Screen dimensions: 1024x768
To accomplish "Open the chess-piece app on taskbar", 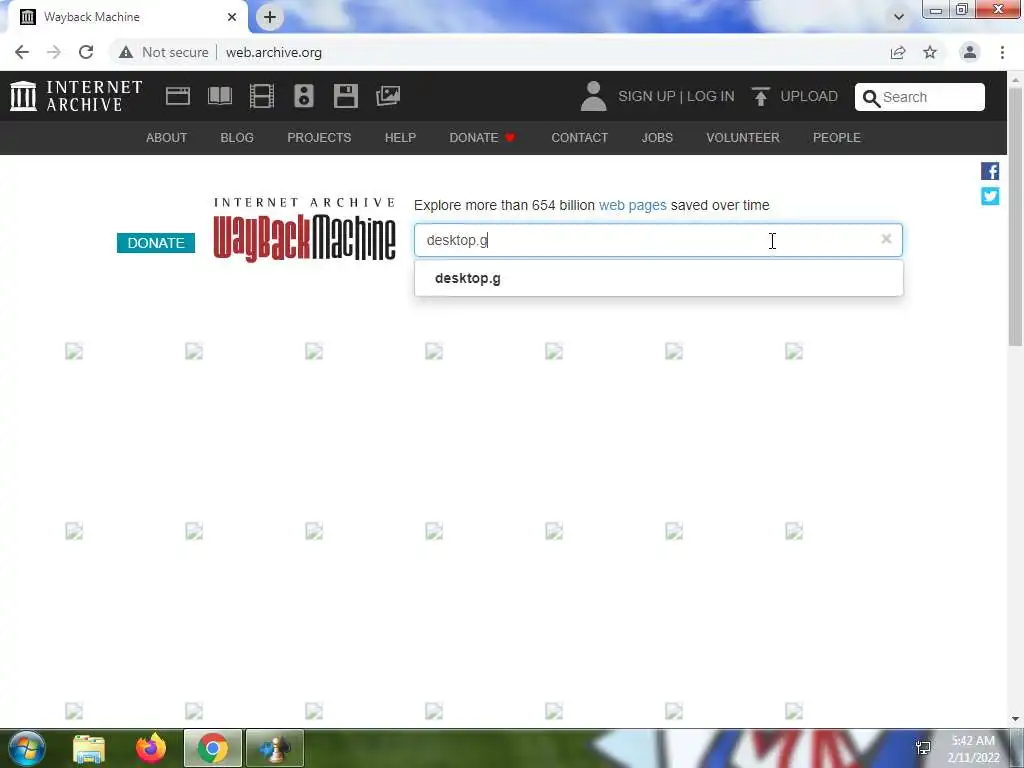I will [274, 748].
